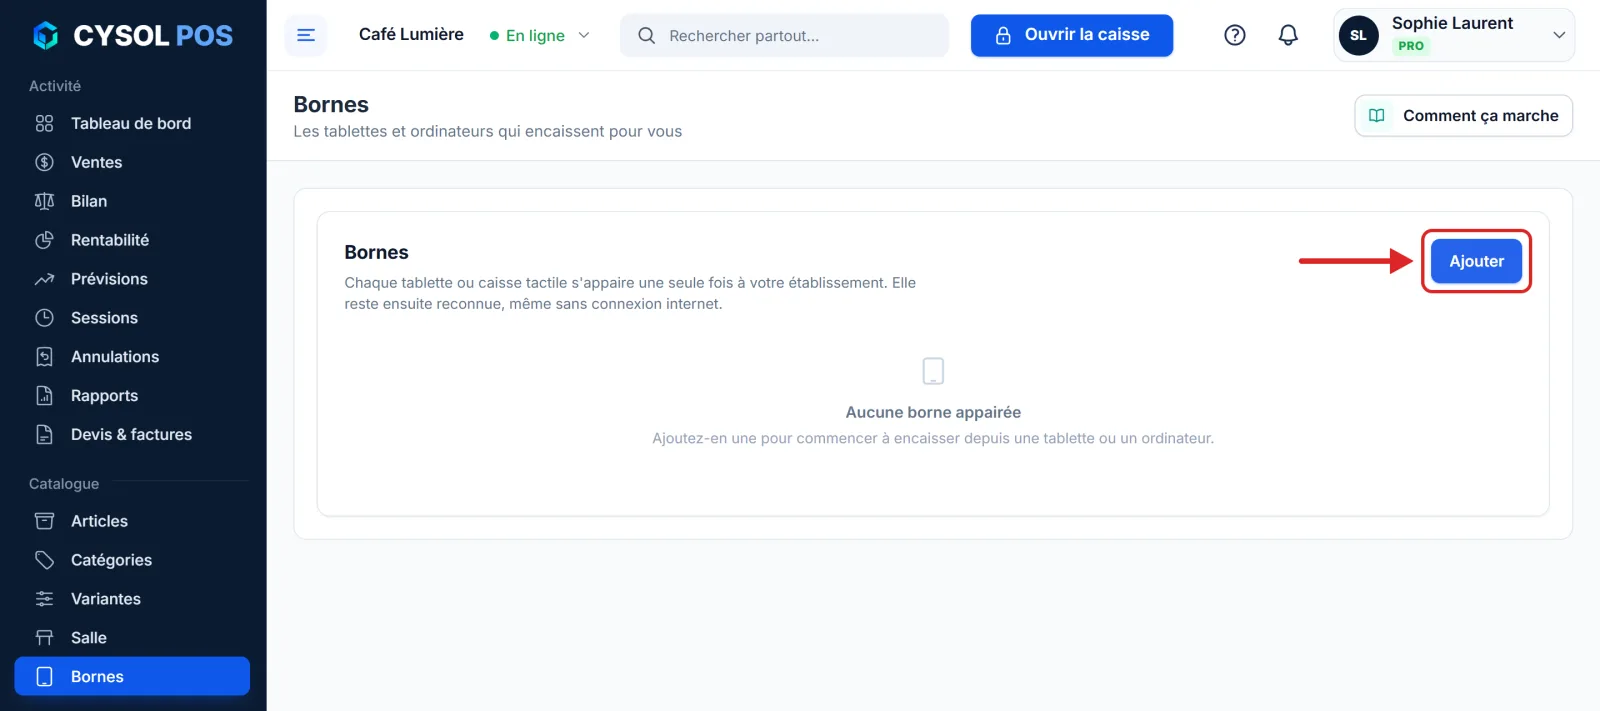Click the CYSOL POS brand name
Image resolution: width=1600 pixels, height=711 pixels.
(x=153, y=36)
